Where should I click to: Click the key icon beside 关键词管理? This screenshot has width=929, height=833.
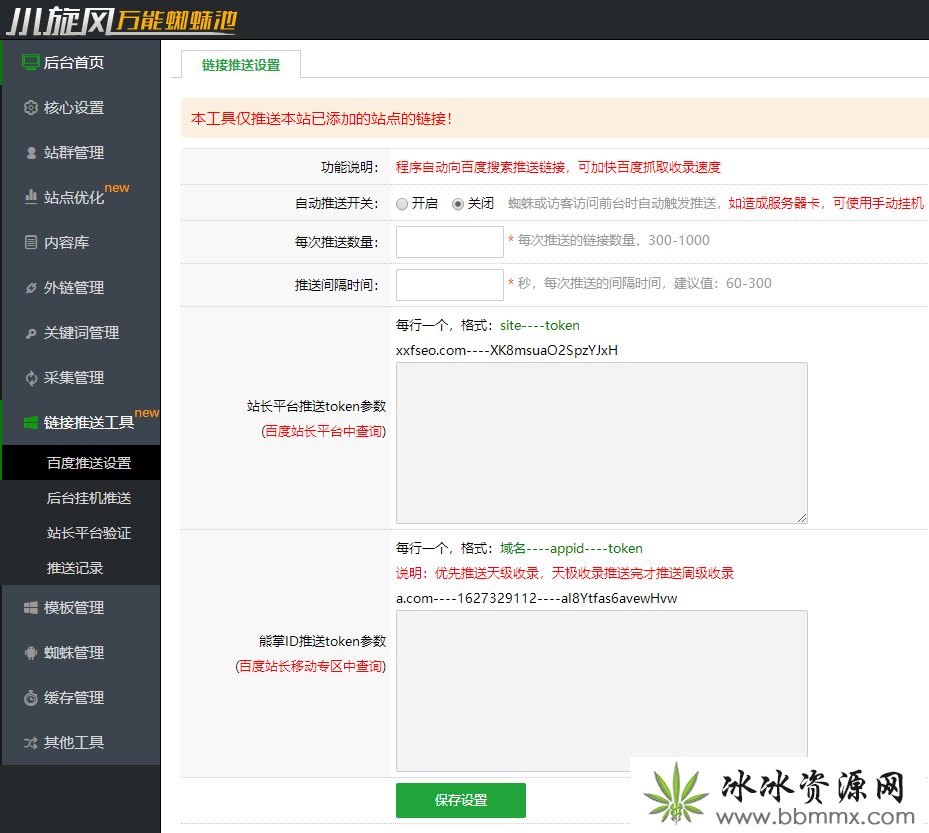[31, 334]
